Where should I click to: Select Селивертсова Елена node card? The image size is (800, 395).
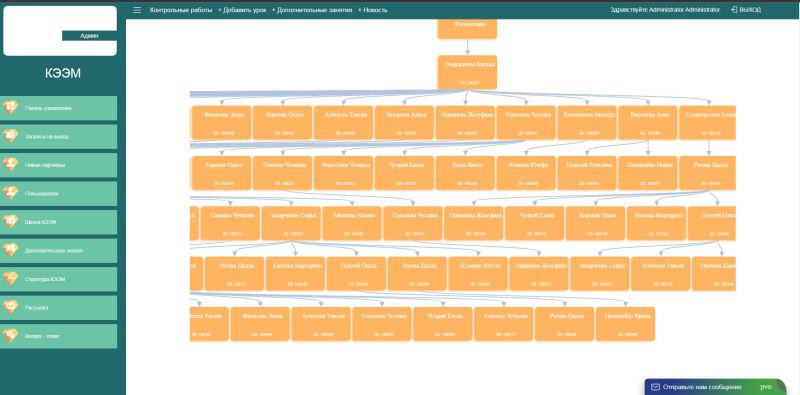pyautogui.click(x=708, y=122)
